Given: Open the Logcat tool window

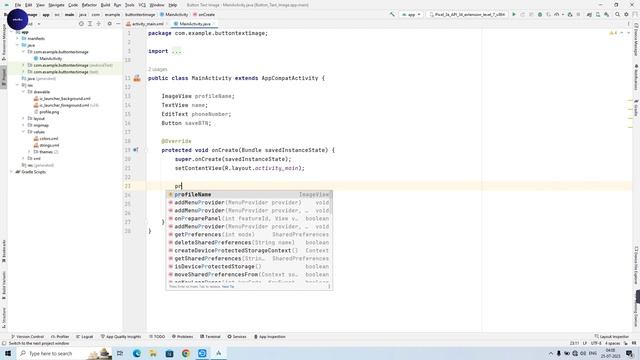Looking at the screenshot, I should pos(84,337).
